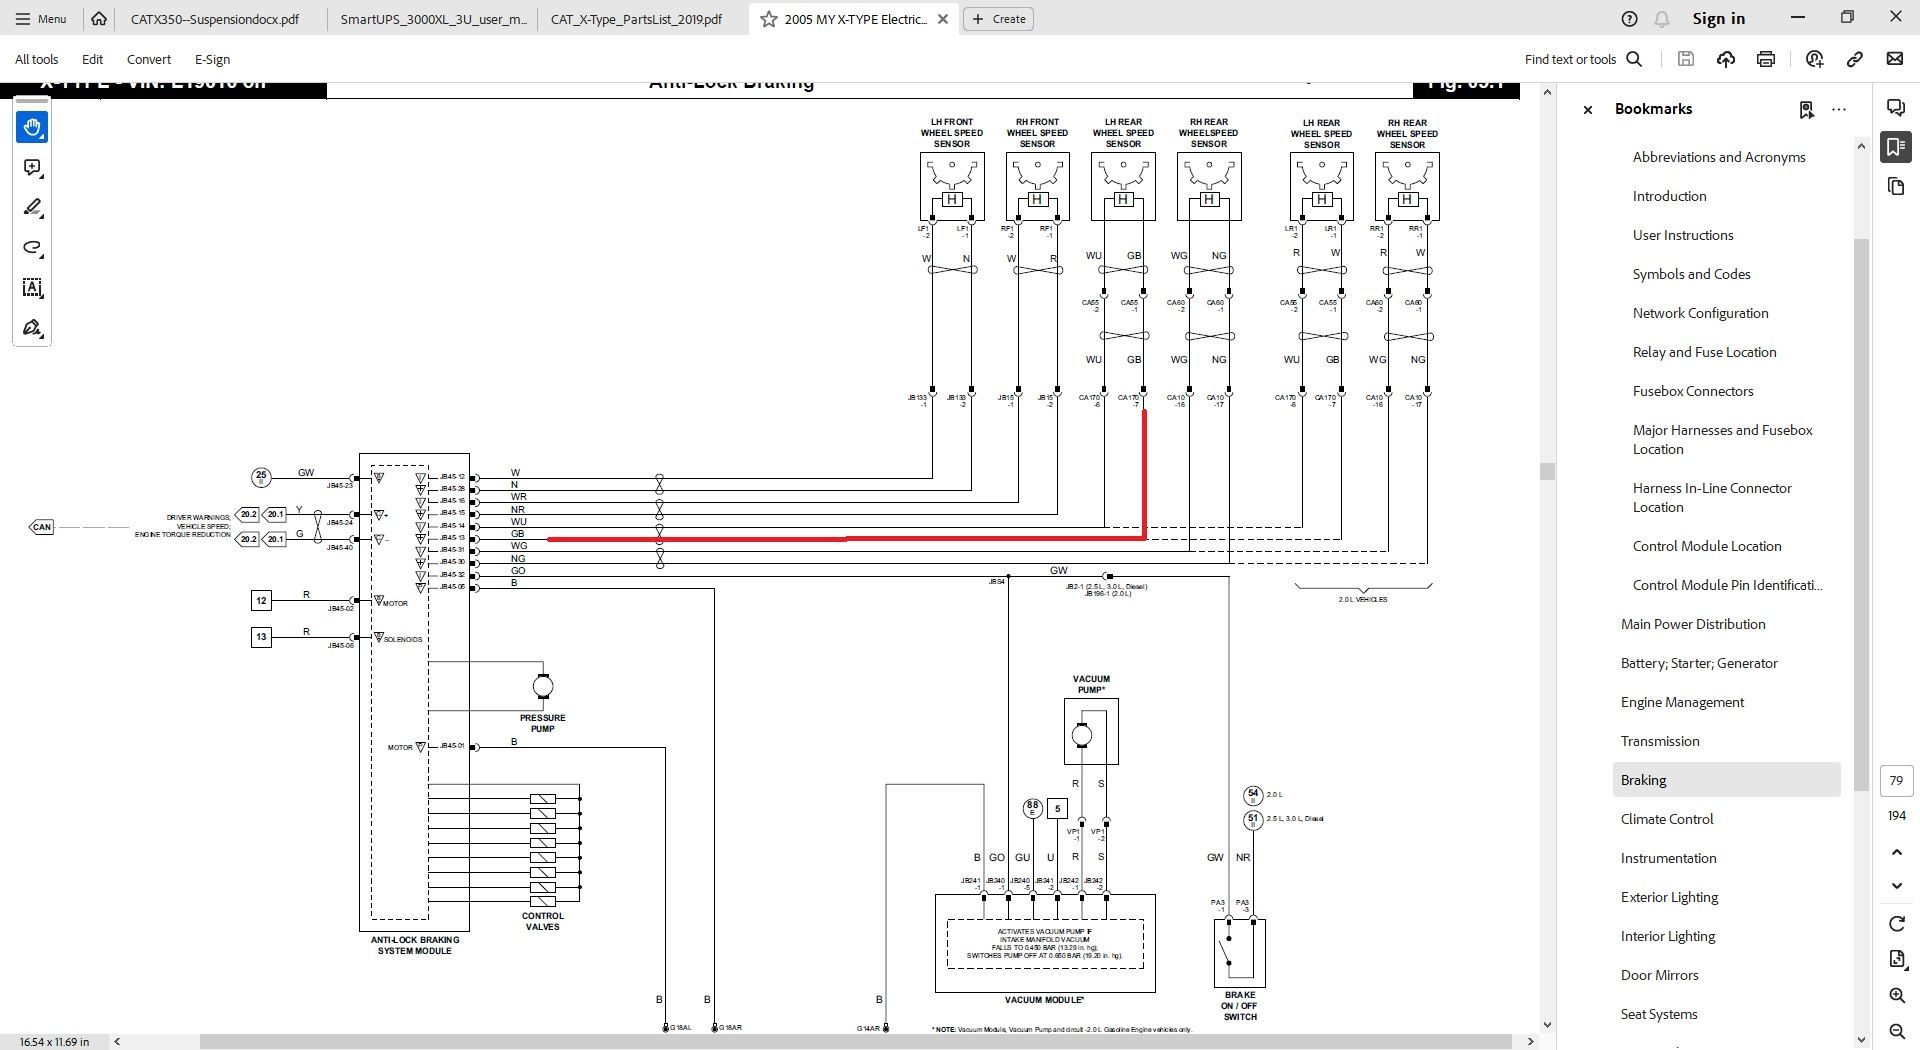Click Create new tab button
1920x1050 pixels.
tap(998, 19)
